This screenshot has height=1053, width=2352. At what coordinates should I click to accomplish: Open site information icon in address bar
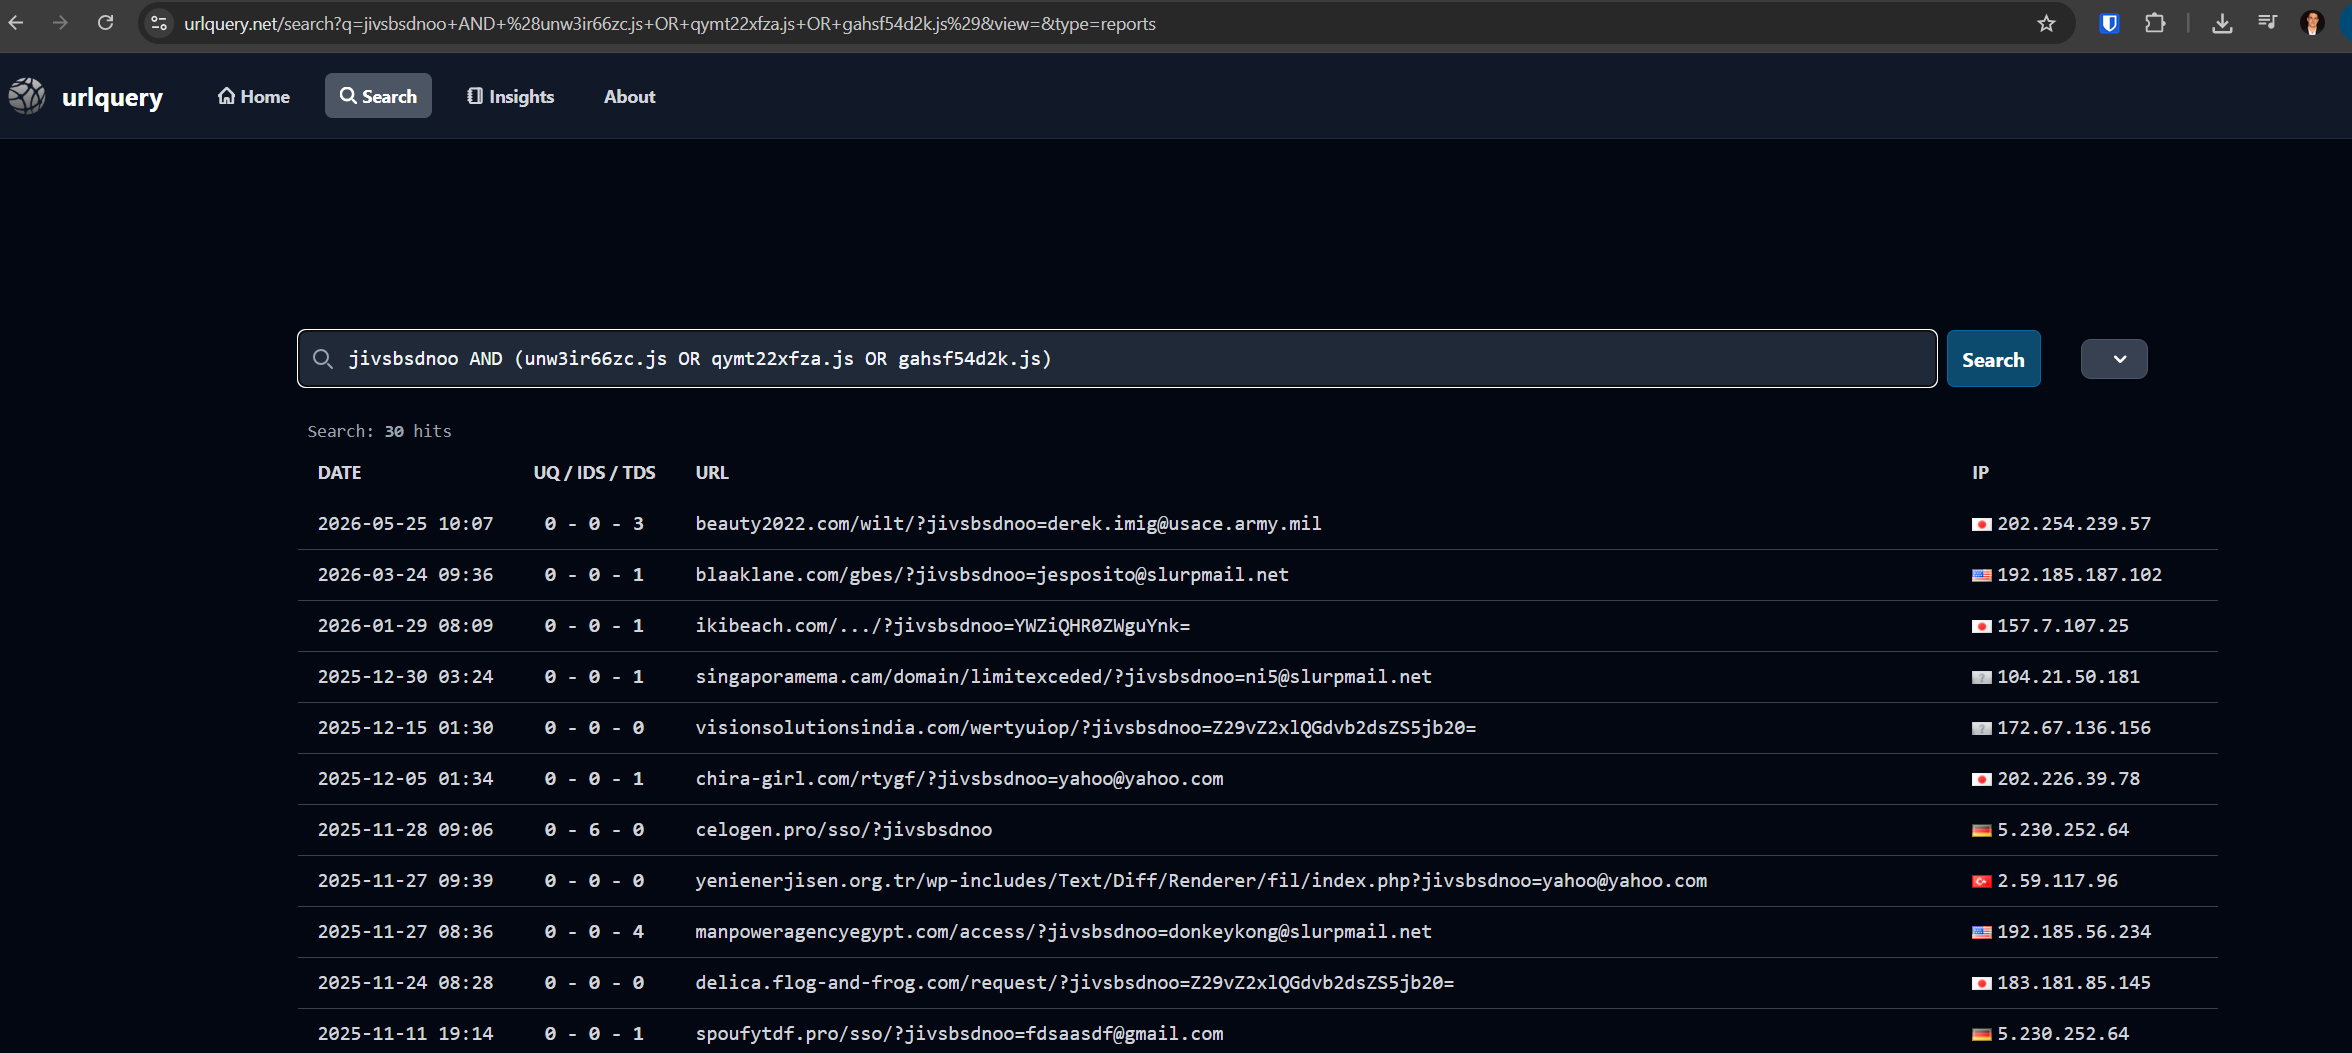(x=159, y=23)
